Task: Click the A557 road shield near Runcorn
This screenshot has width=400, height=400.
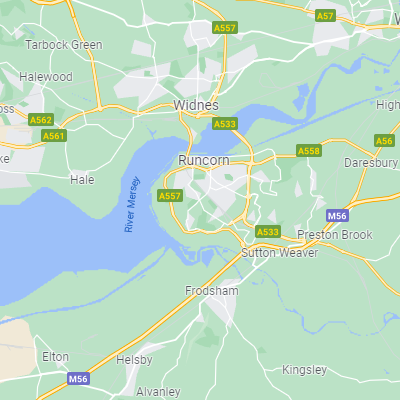Action: coord(170,196)
